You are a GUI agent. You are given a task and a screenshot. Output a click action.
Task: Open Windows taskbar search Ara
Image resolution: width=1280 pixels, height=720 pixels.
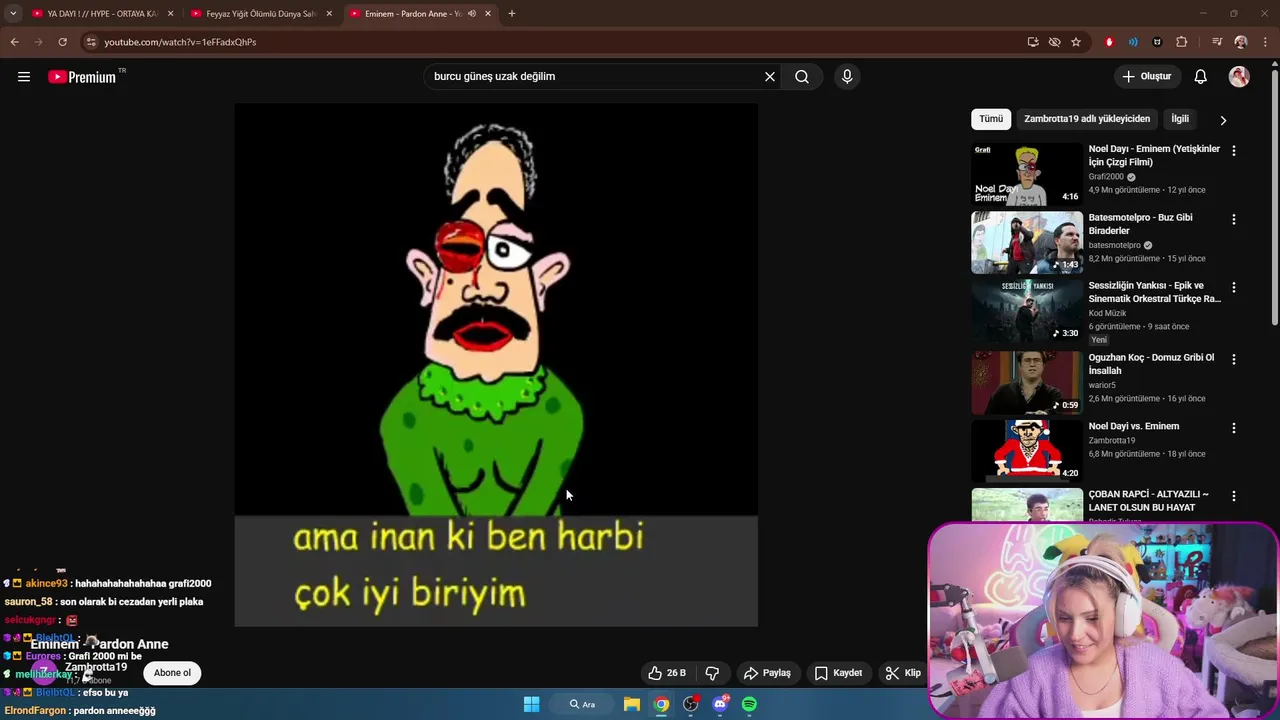pyautogui.click(x=582, y=704)
